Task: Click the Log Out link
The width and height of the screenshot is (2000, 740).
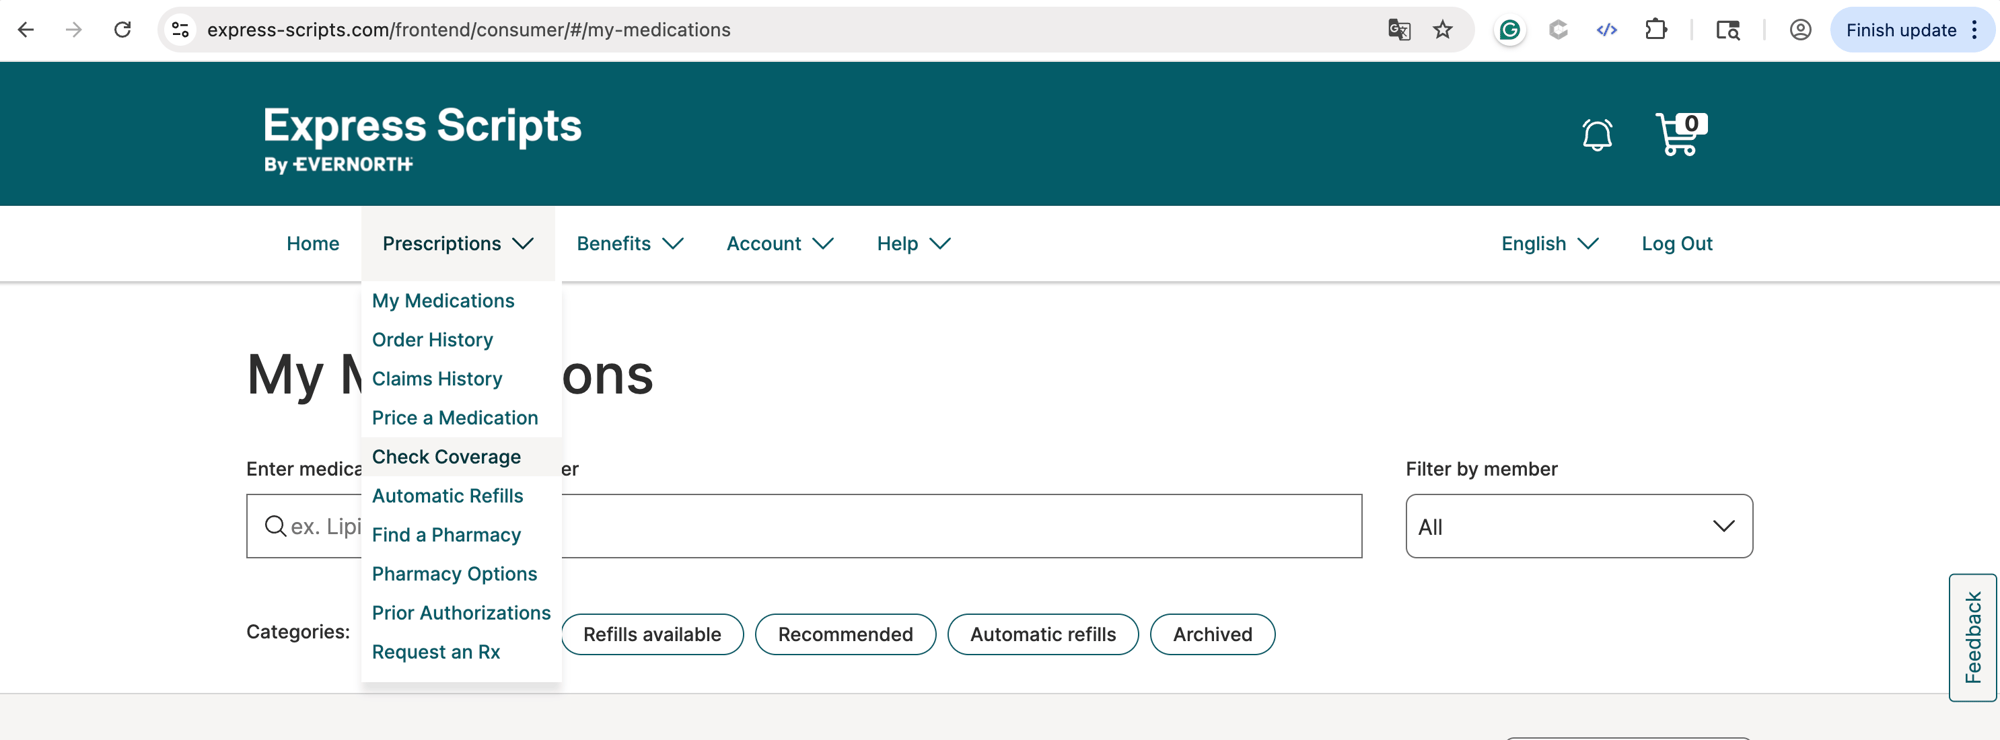Action: [x=1676, y=244]
